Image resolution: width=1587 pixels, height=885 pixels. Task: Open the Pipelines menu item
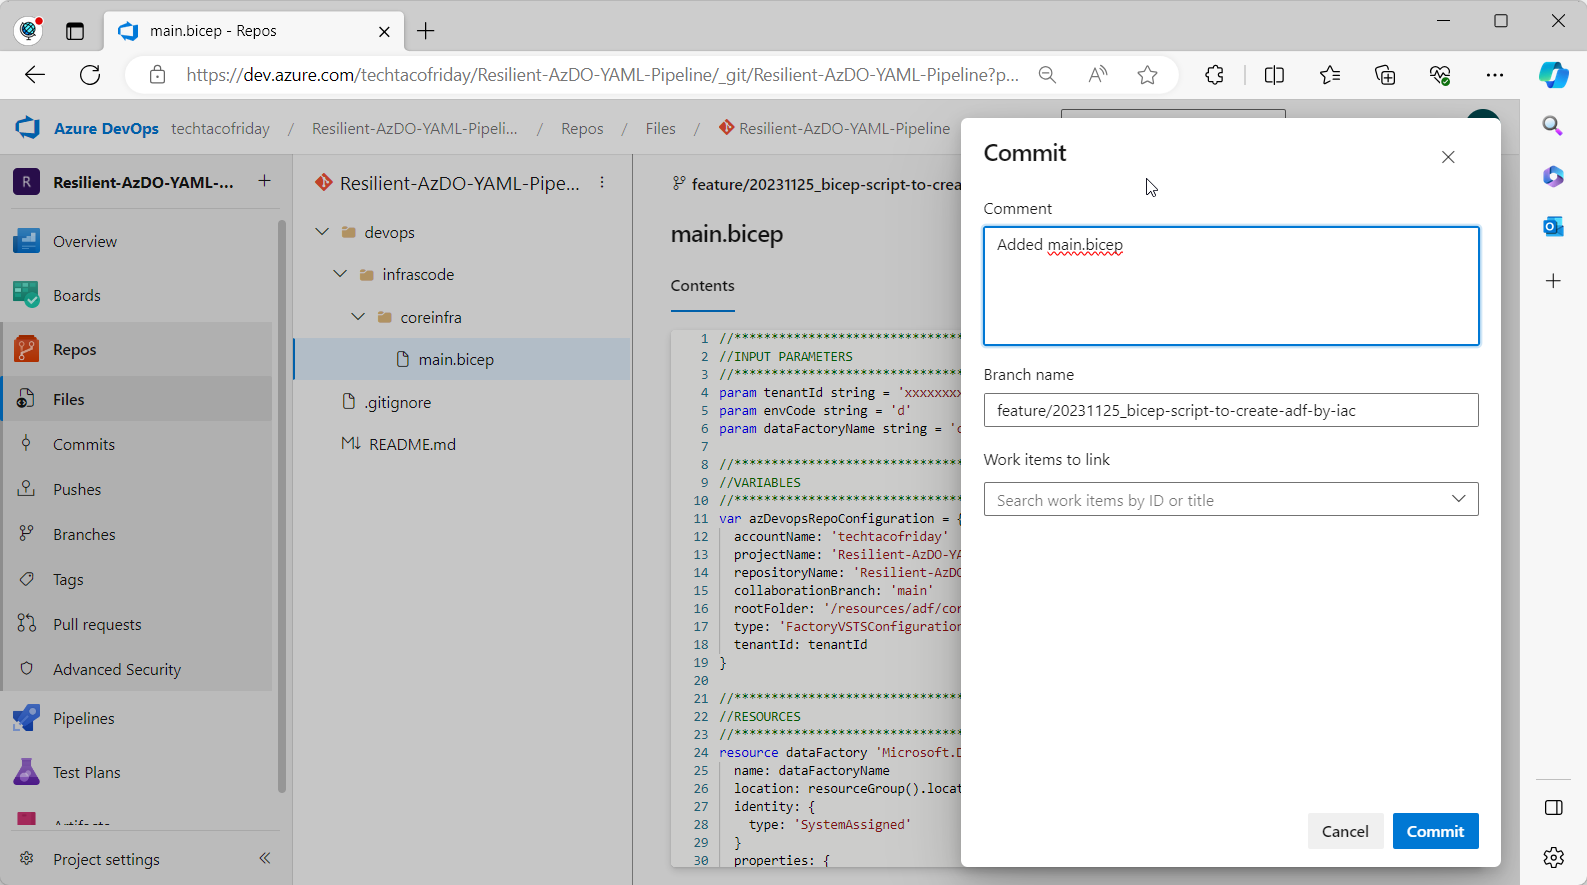[x=84, y=718]
